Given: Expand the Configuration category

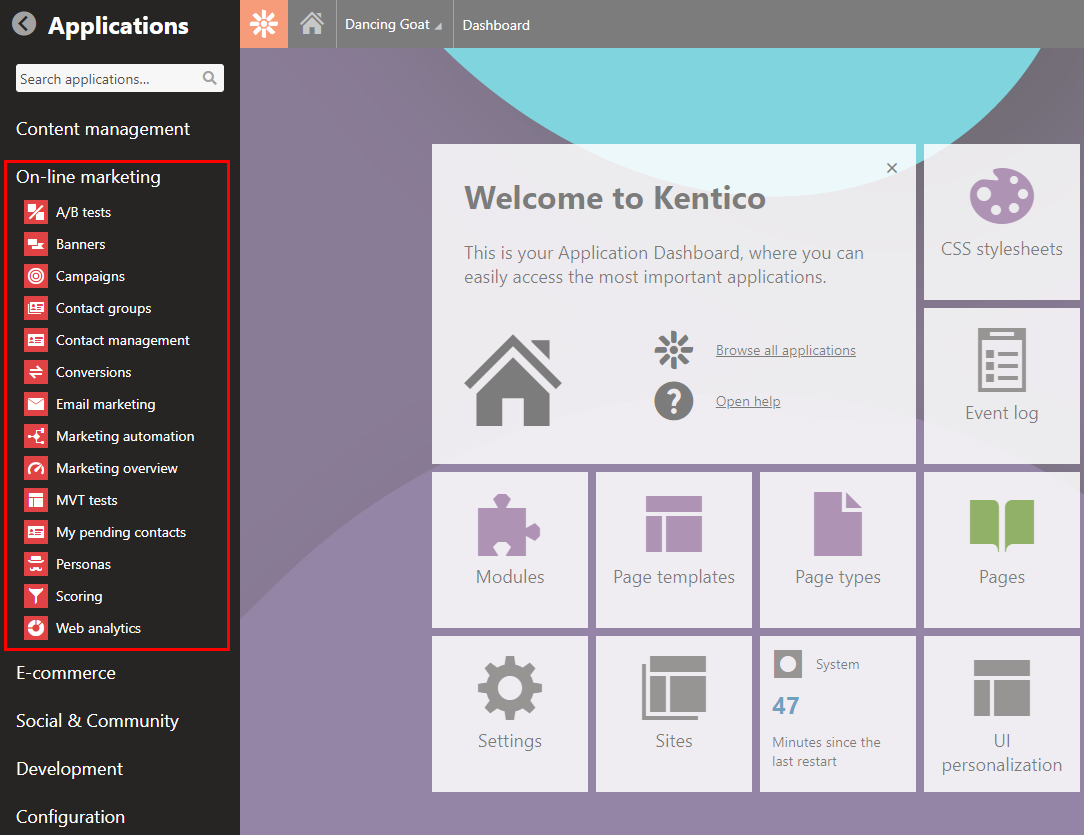Looking at the screenshot, I should tap(71, 816).
